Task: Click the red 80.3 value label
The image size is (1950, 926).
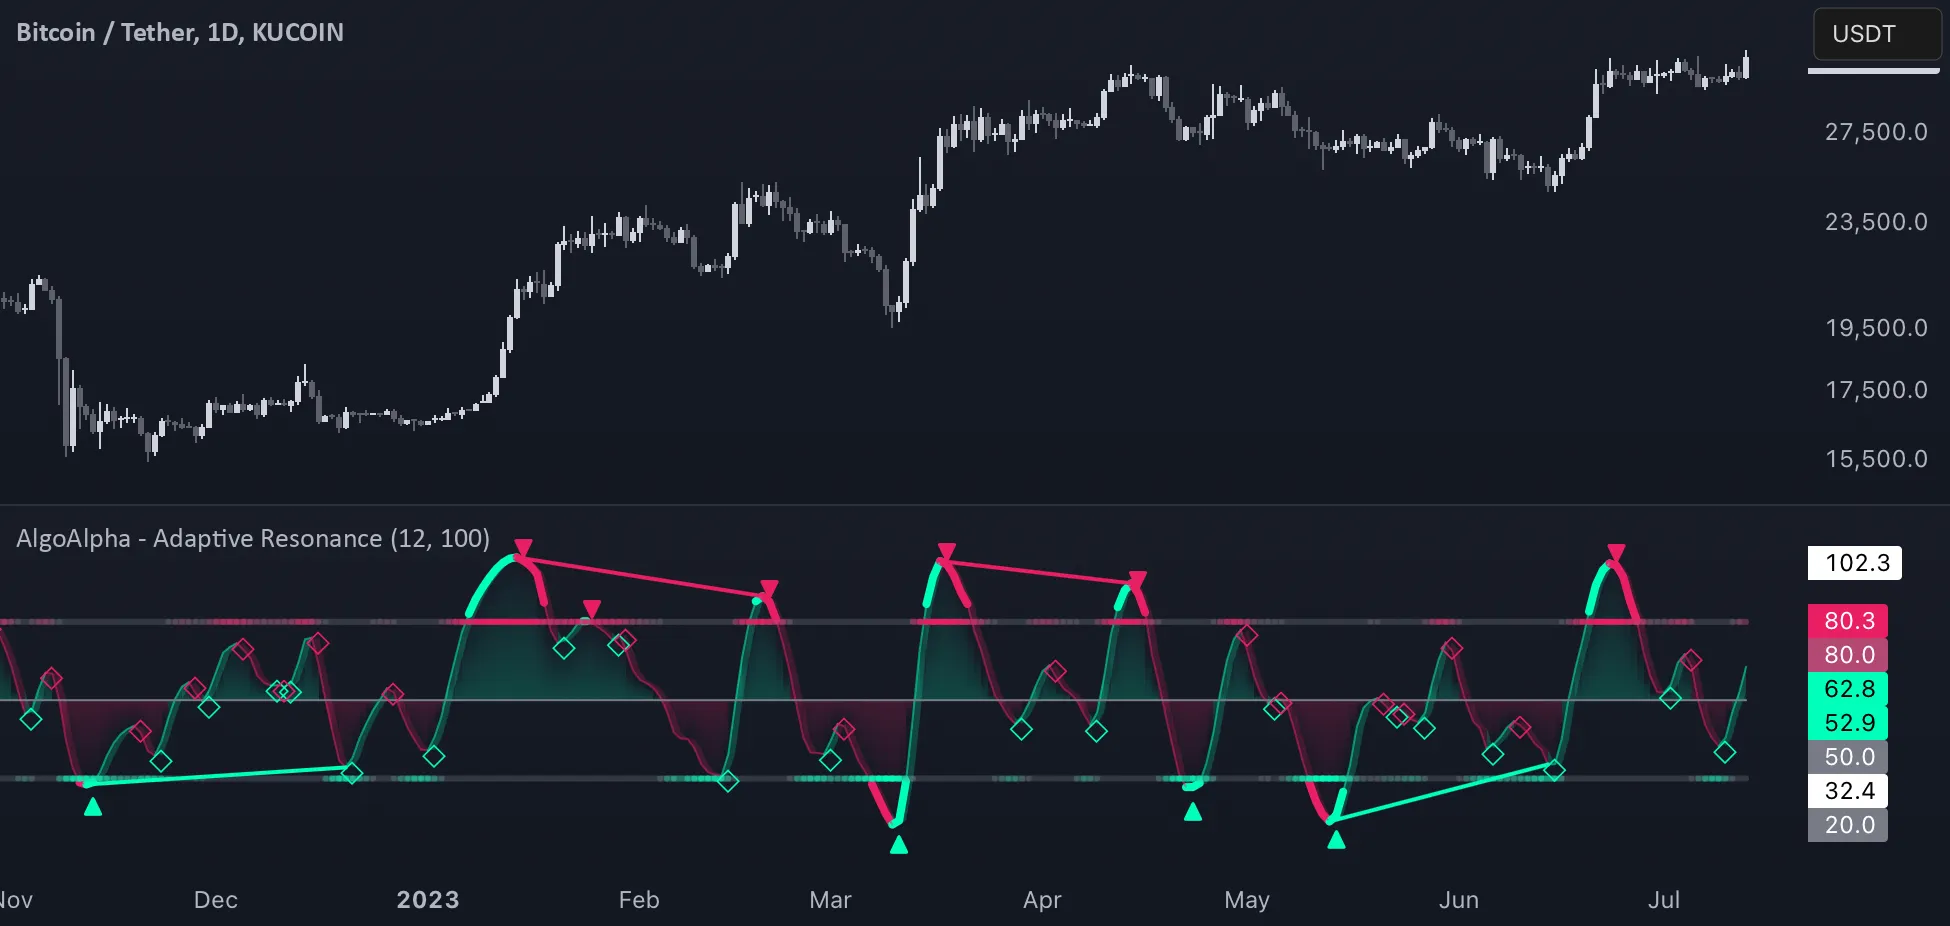Action: [x=1848, y=621]
